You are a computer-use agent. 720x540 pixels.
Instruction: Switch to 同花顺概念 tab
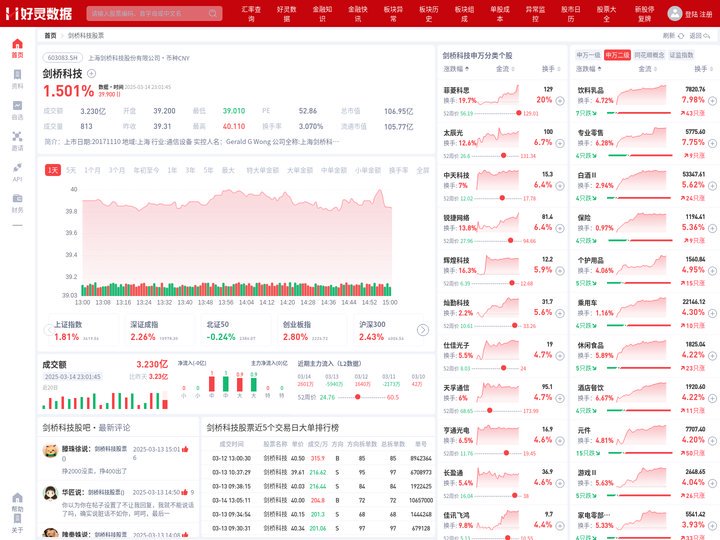tap(649, 55)
